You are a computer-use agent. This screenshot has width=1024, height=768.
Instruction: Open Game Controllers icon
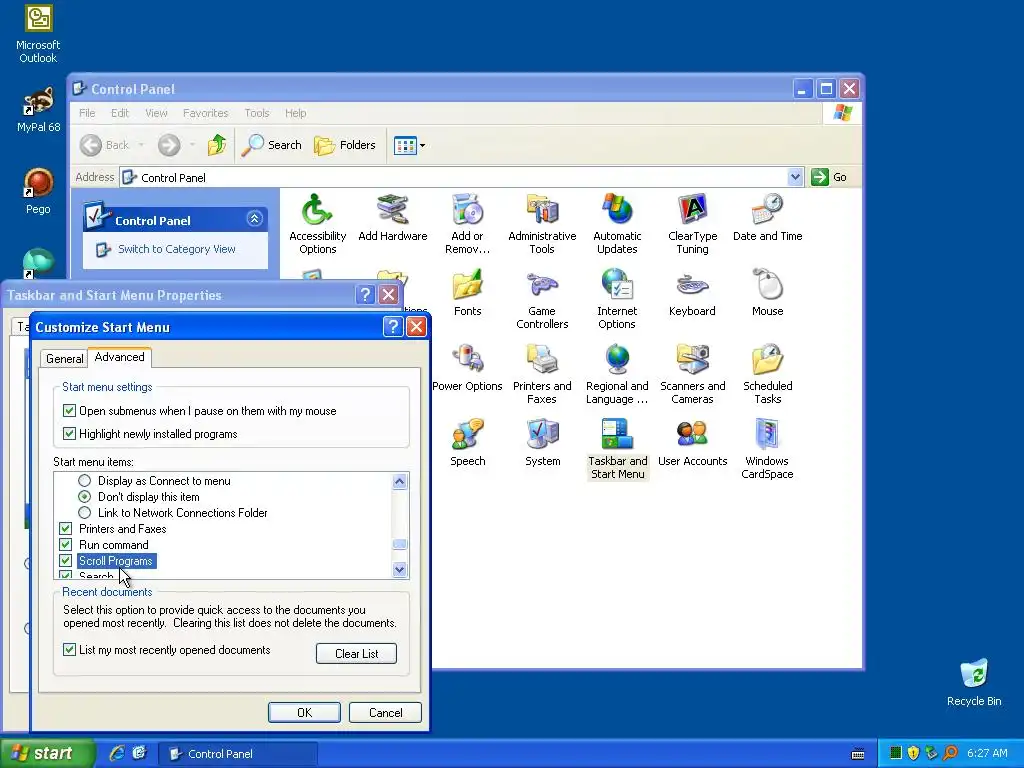(x=542, y=299)
